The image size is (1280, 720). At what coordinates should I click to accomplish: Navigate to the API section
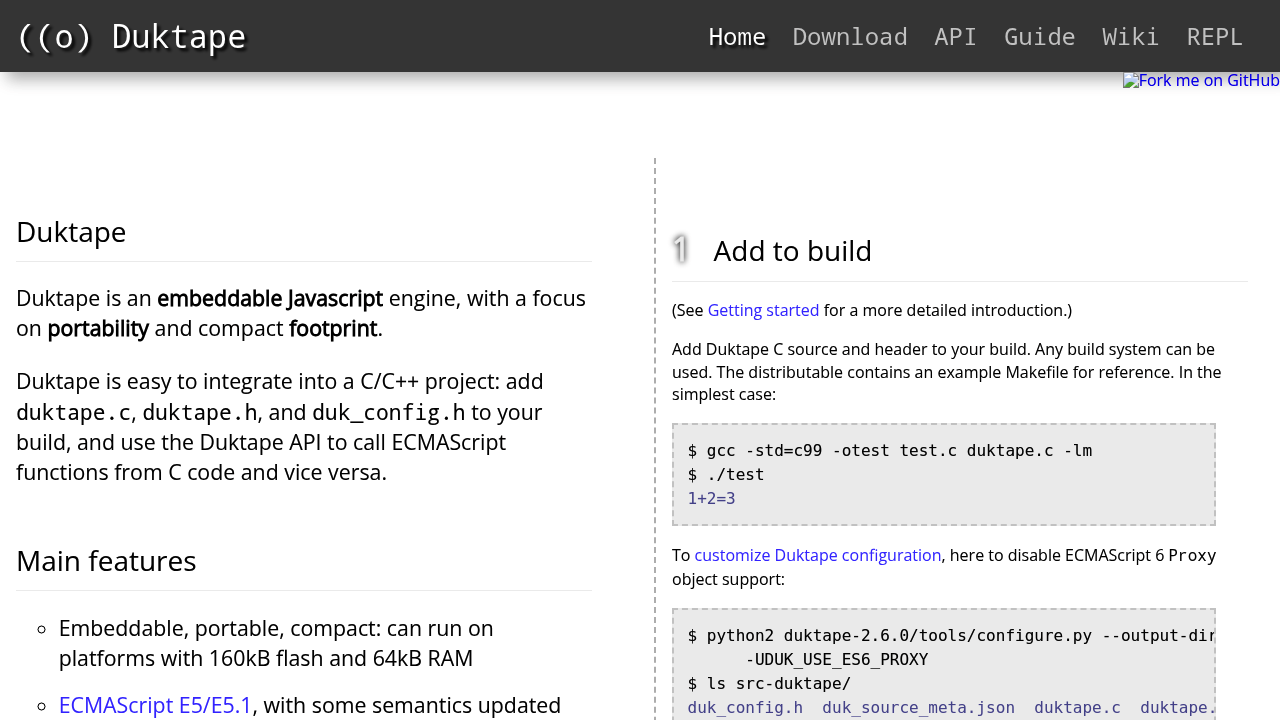[955, 37]
